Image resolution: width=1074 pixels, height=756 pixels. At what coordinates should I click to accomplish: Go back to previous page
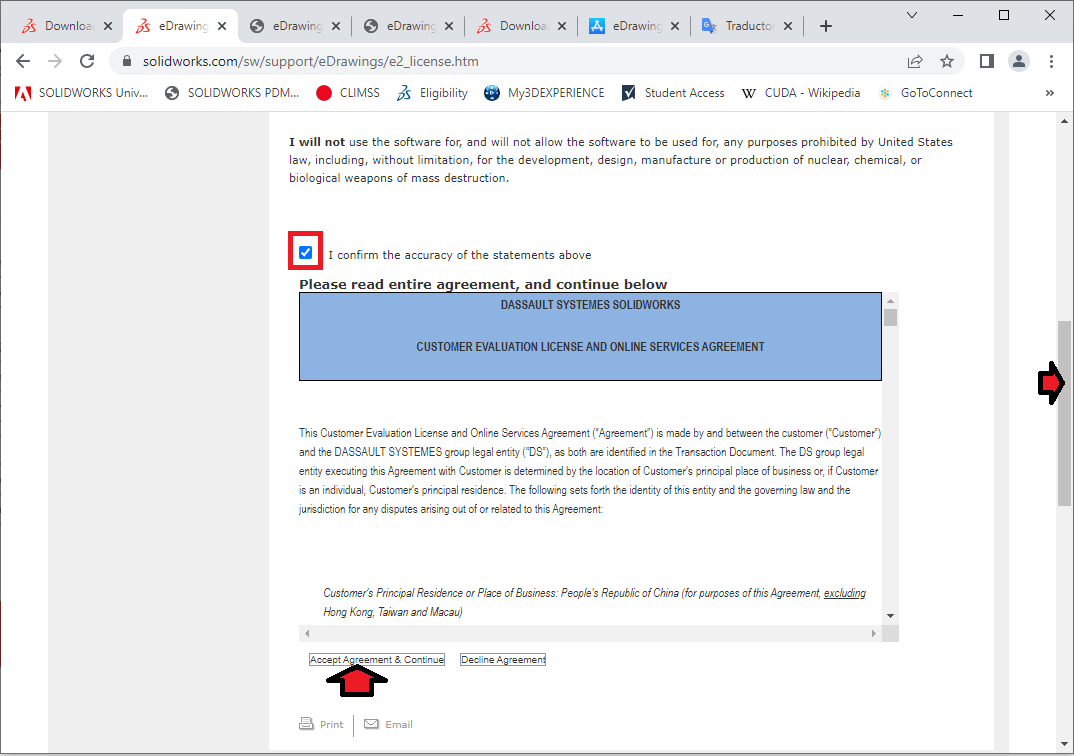click(x=23, y=61)
